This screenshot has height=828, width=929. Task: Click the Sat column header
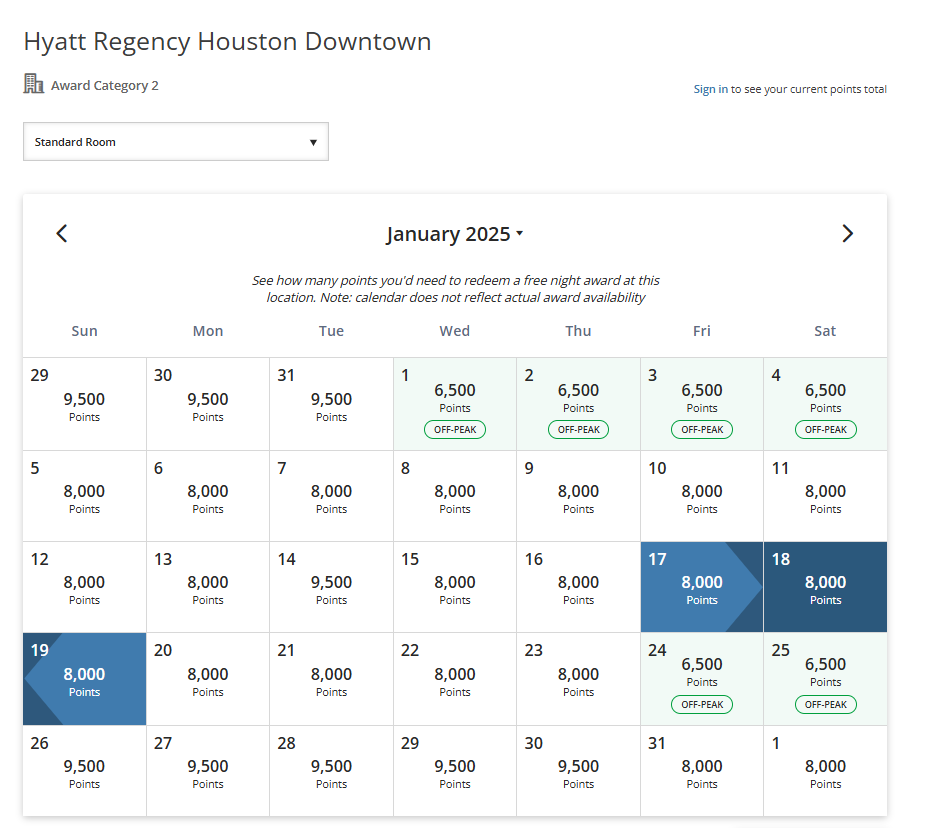click(825, 331)
